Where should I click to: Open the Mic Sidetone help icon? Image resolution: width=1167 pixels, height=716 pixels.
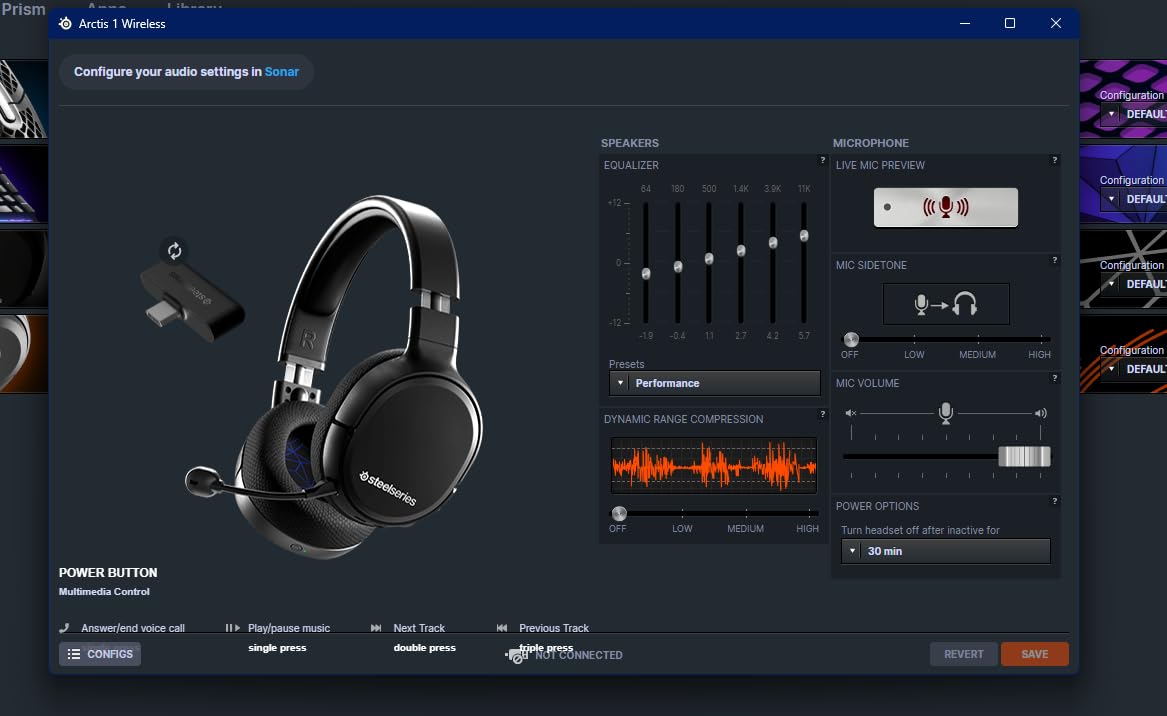[x=1055, y=260]
